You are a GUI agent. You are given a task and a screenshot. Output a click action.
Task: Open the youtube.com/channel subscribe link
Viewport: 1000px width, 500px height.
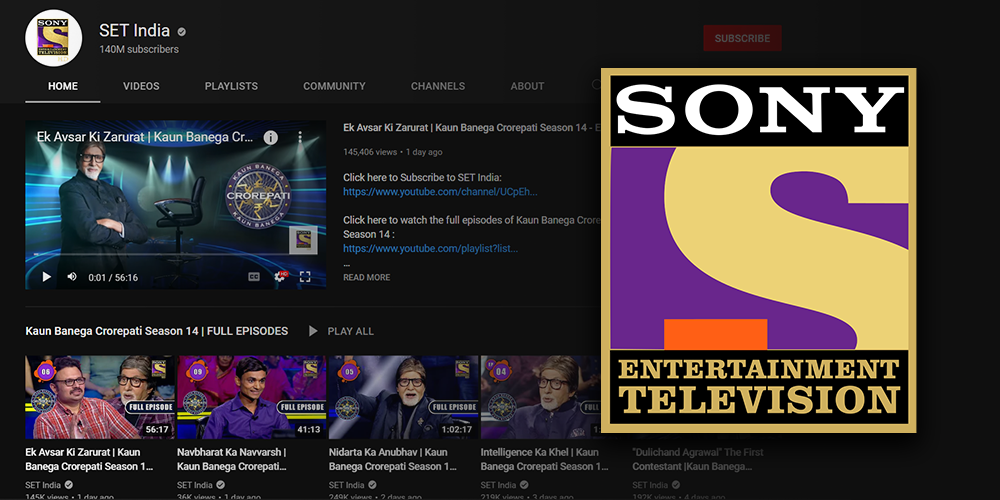coord(441,192)
